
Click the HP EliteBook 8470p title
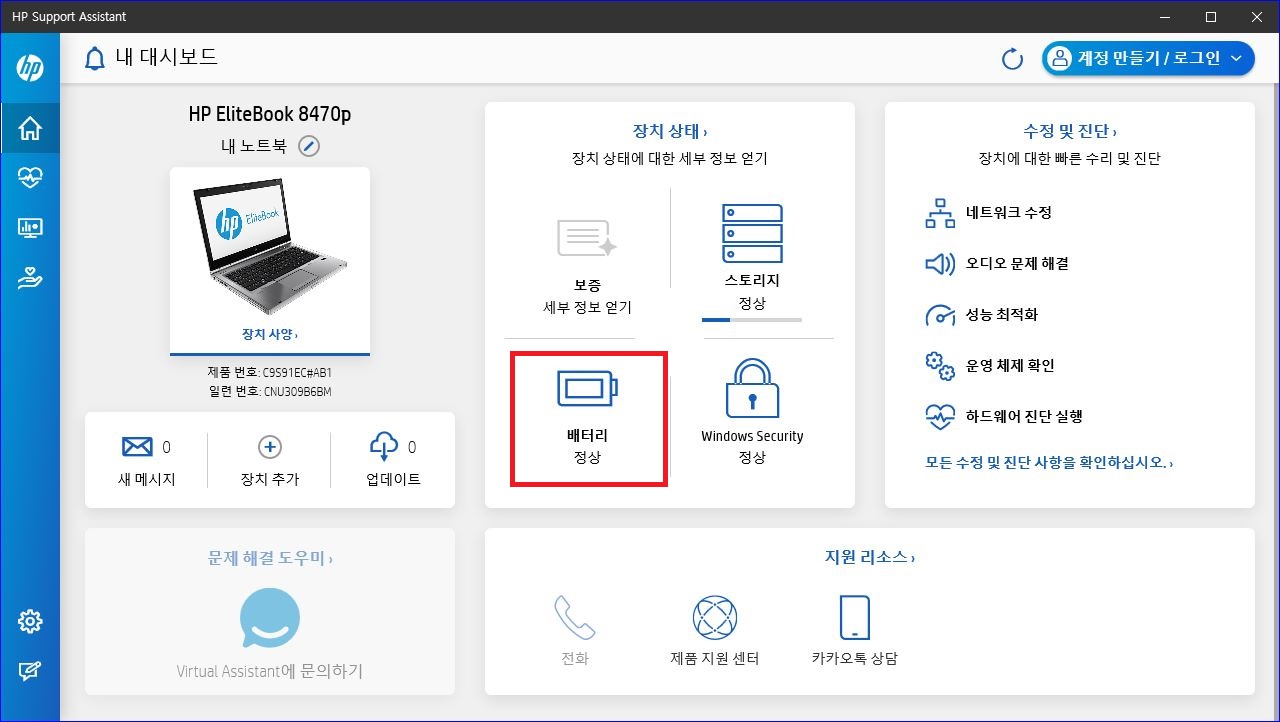tap(270, 114)
